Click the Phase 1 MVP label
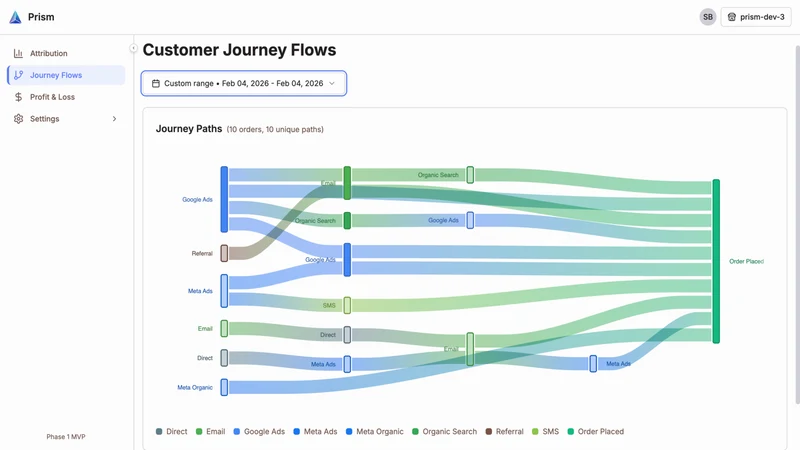The height and width of the screenshot is (450, 800). pyautogui.click(x=66, y=437)
